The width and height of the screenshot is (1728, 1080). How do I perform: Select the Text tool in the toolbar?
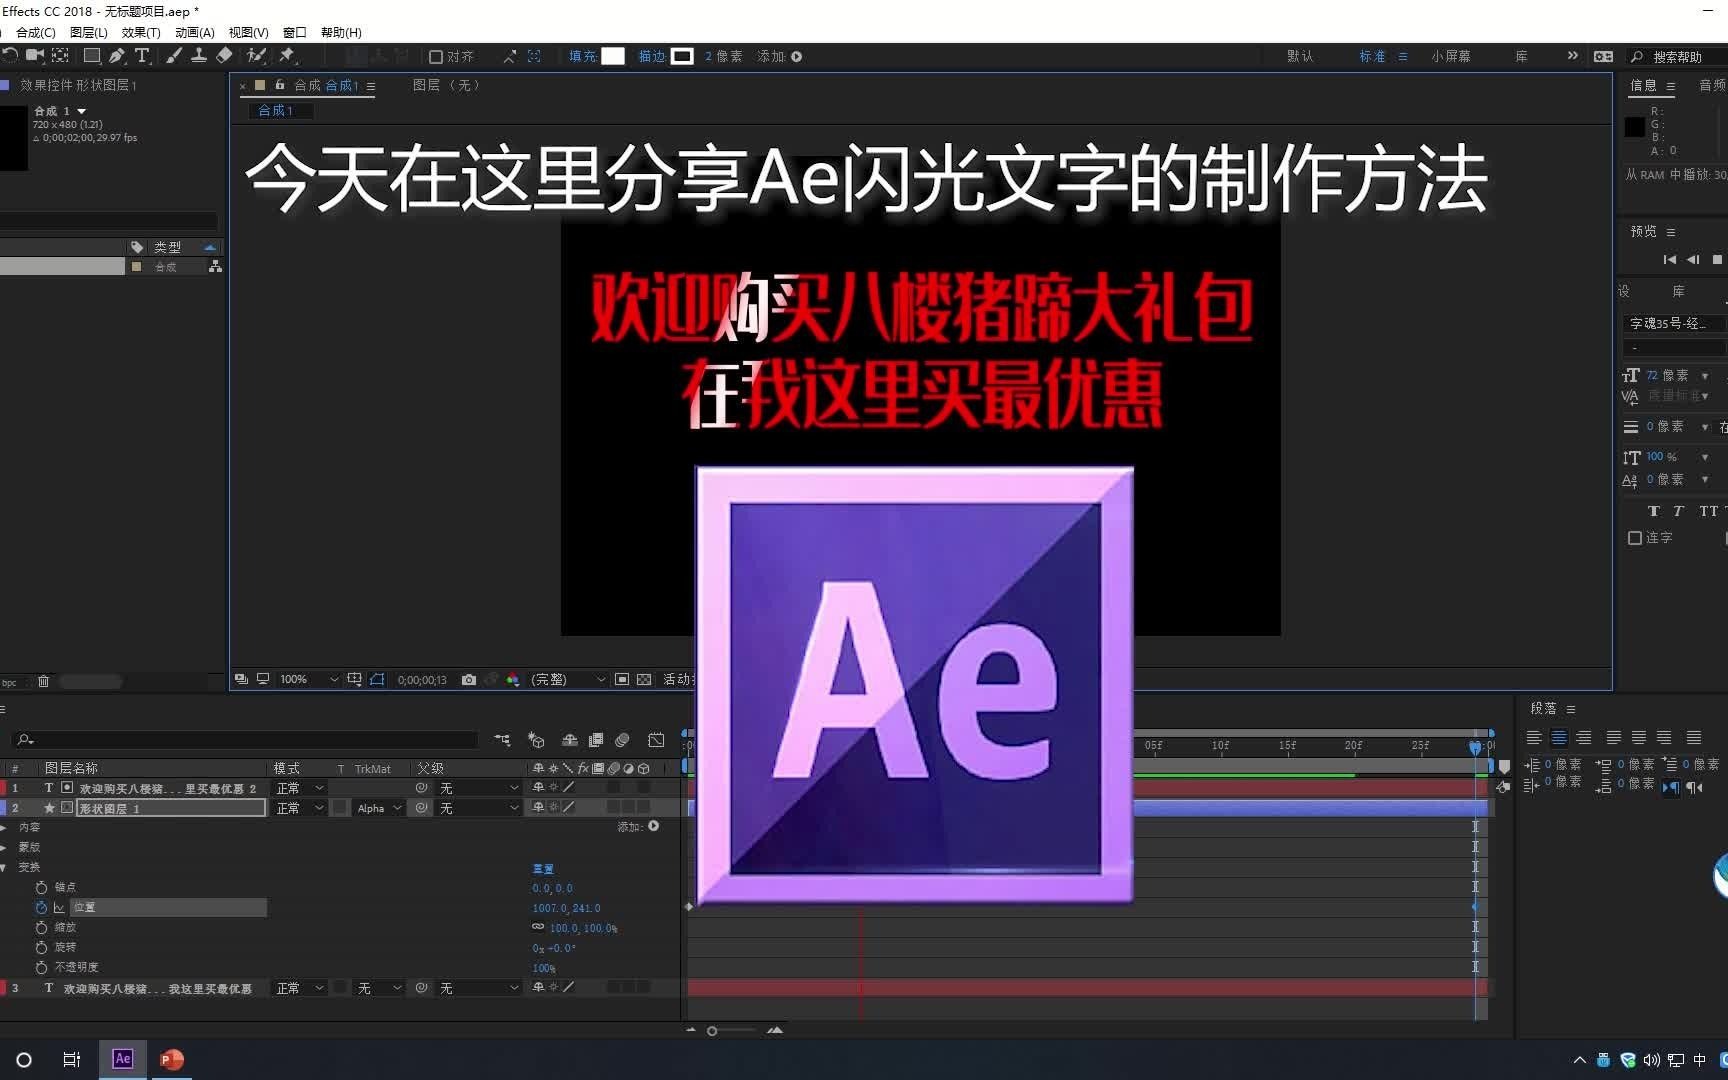coord(143,58)
